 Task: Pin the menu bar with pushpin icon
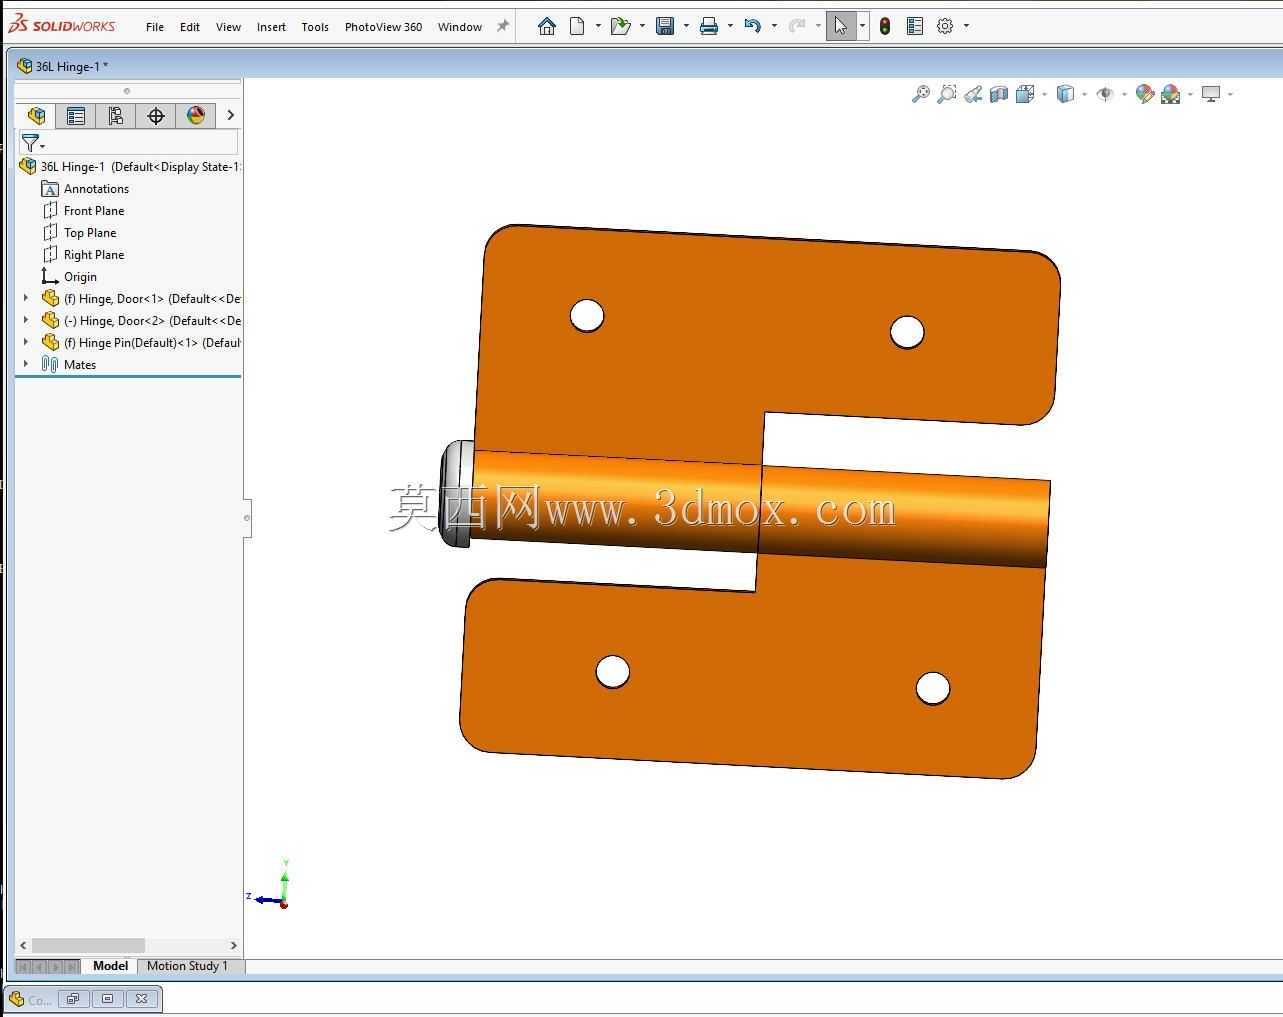tap(503, 26)
